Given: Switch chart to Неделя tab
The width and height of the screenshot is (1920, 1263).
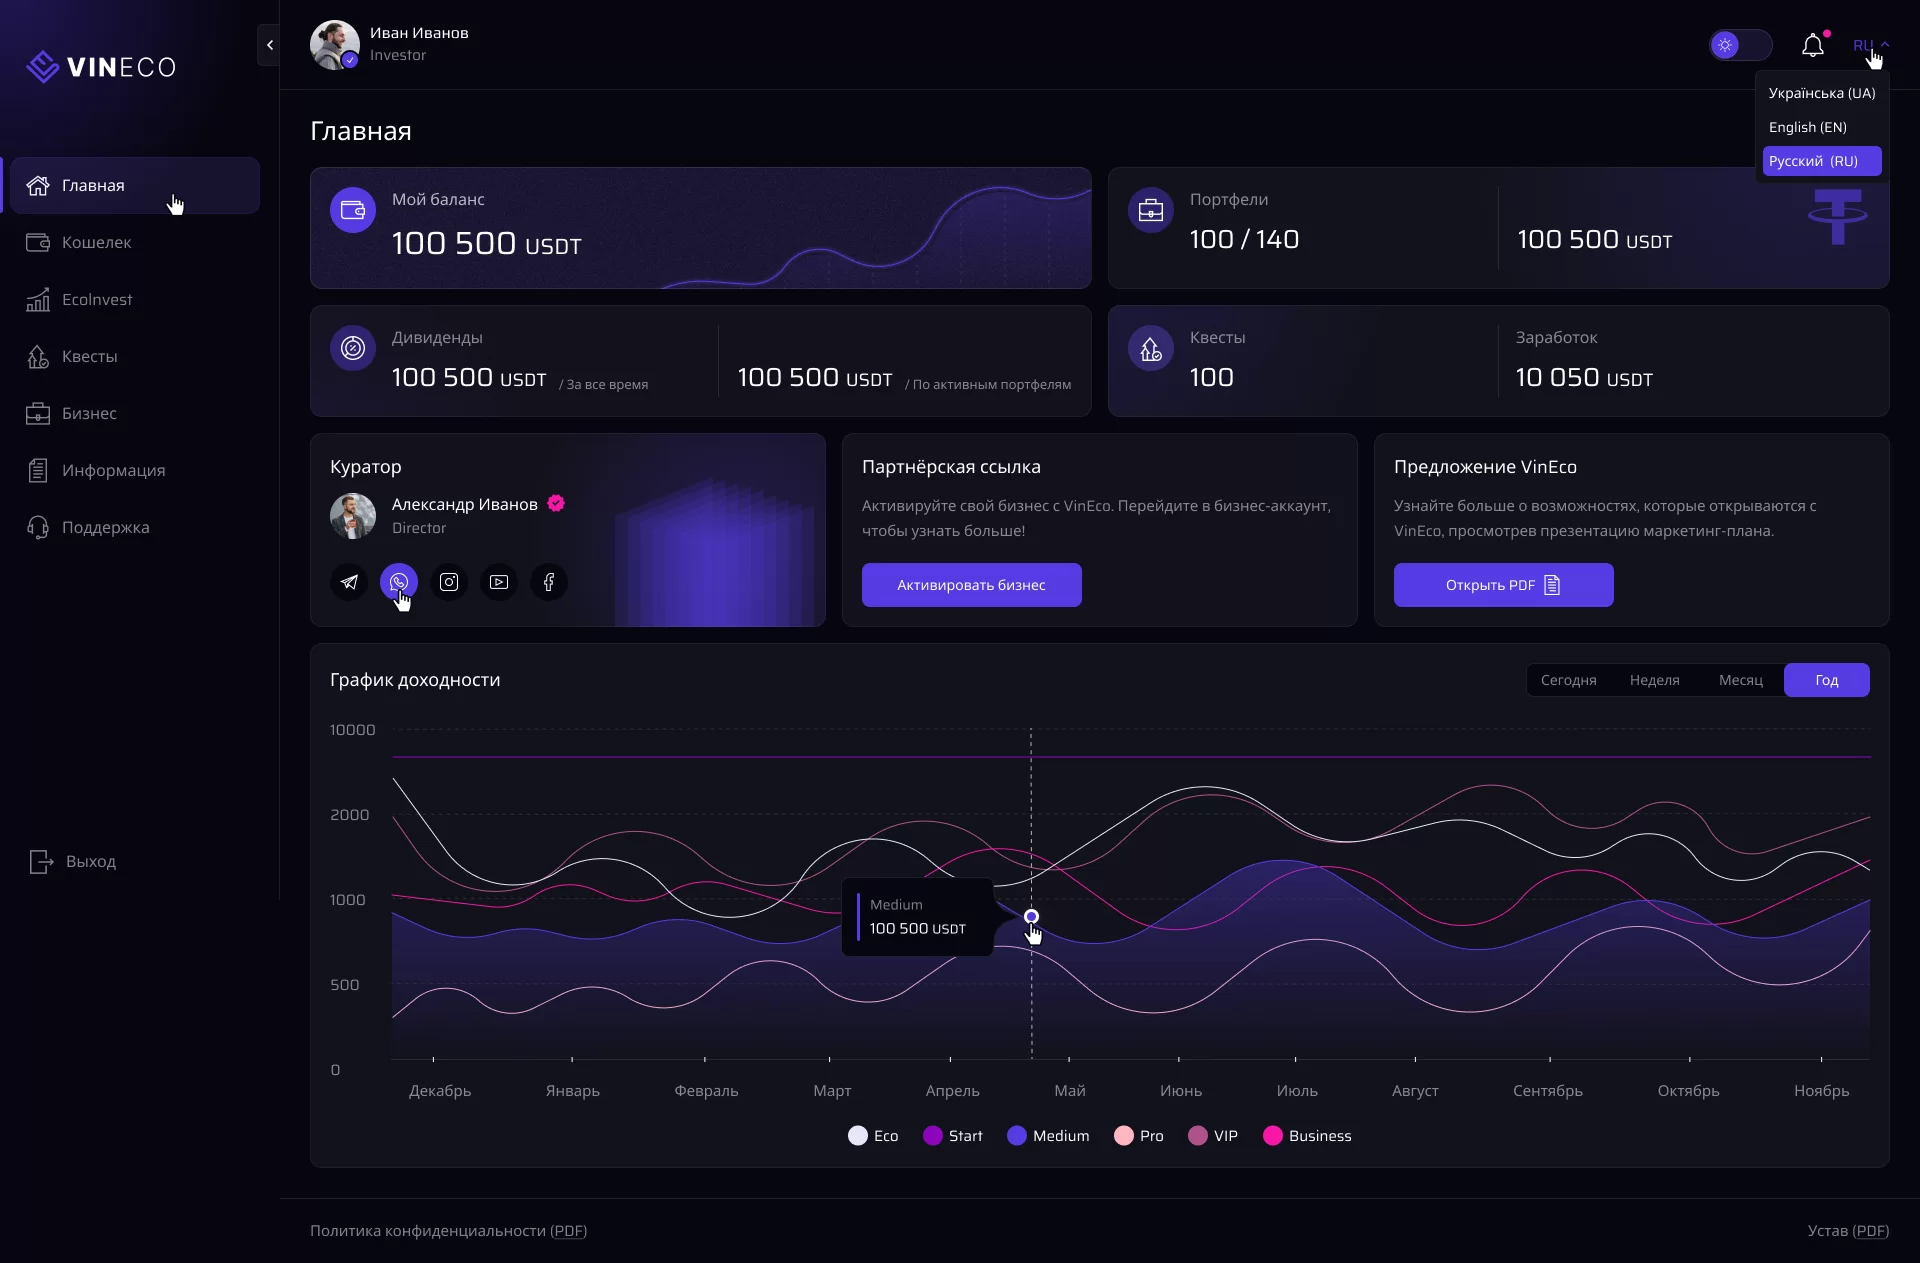Looking at the screenshot, I should coord(1654,680).
